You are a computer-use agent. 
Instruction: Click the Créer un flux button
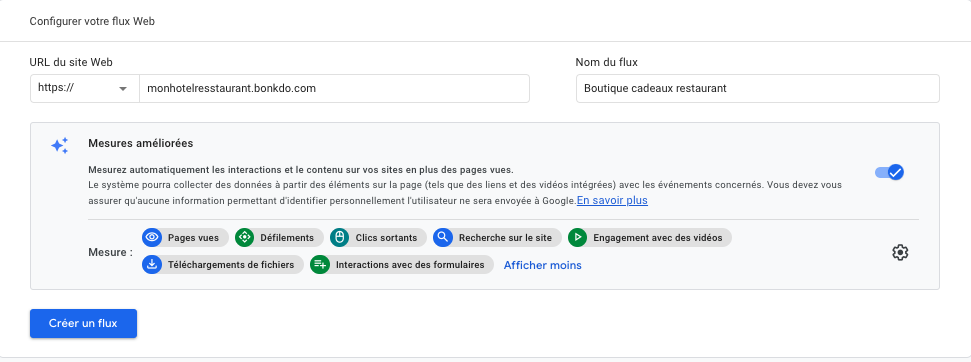(x=83, y=324)
